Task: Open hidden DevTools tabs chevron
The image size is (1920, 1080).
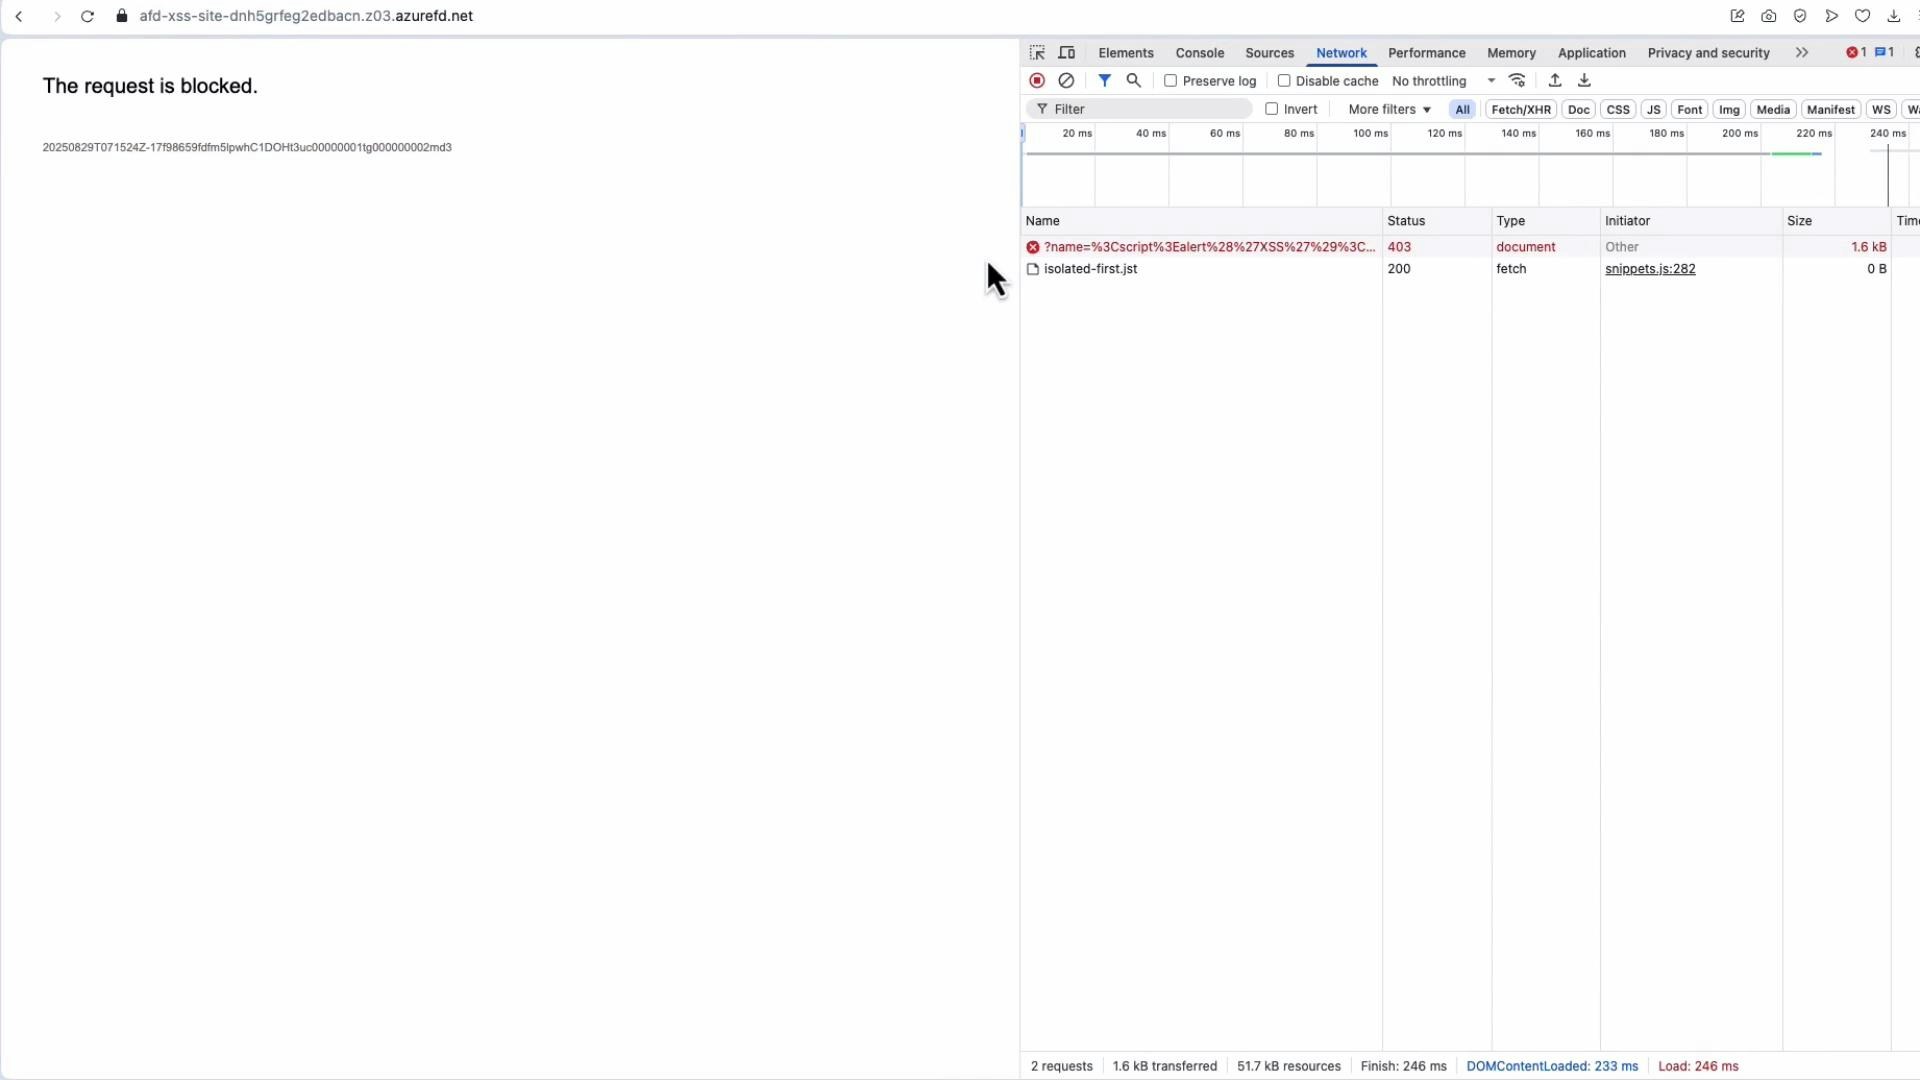Action: click(1802, 52)
